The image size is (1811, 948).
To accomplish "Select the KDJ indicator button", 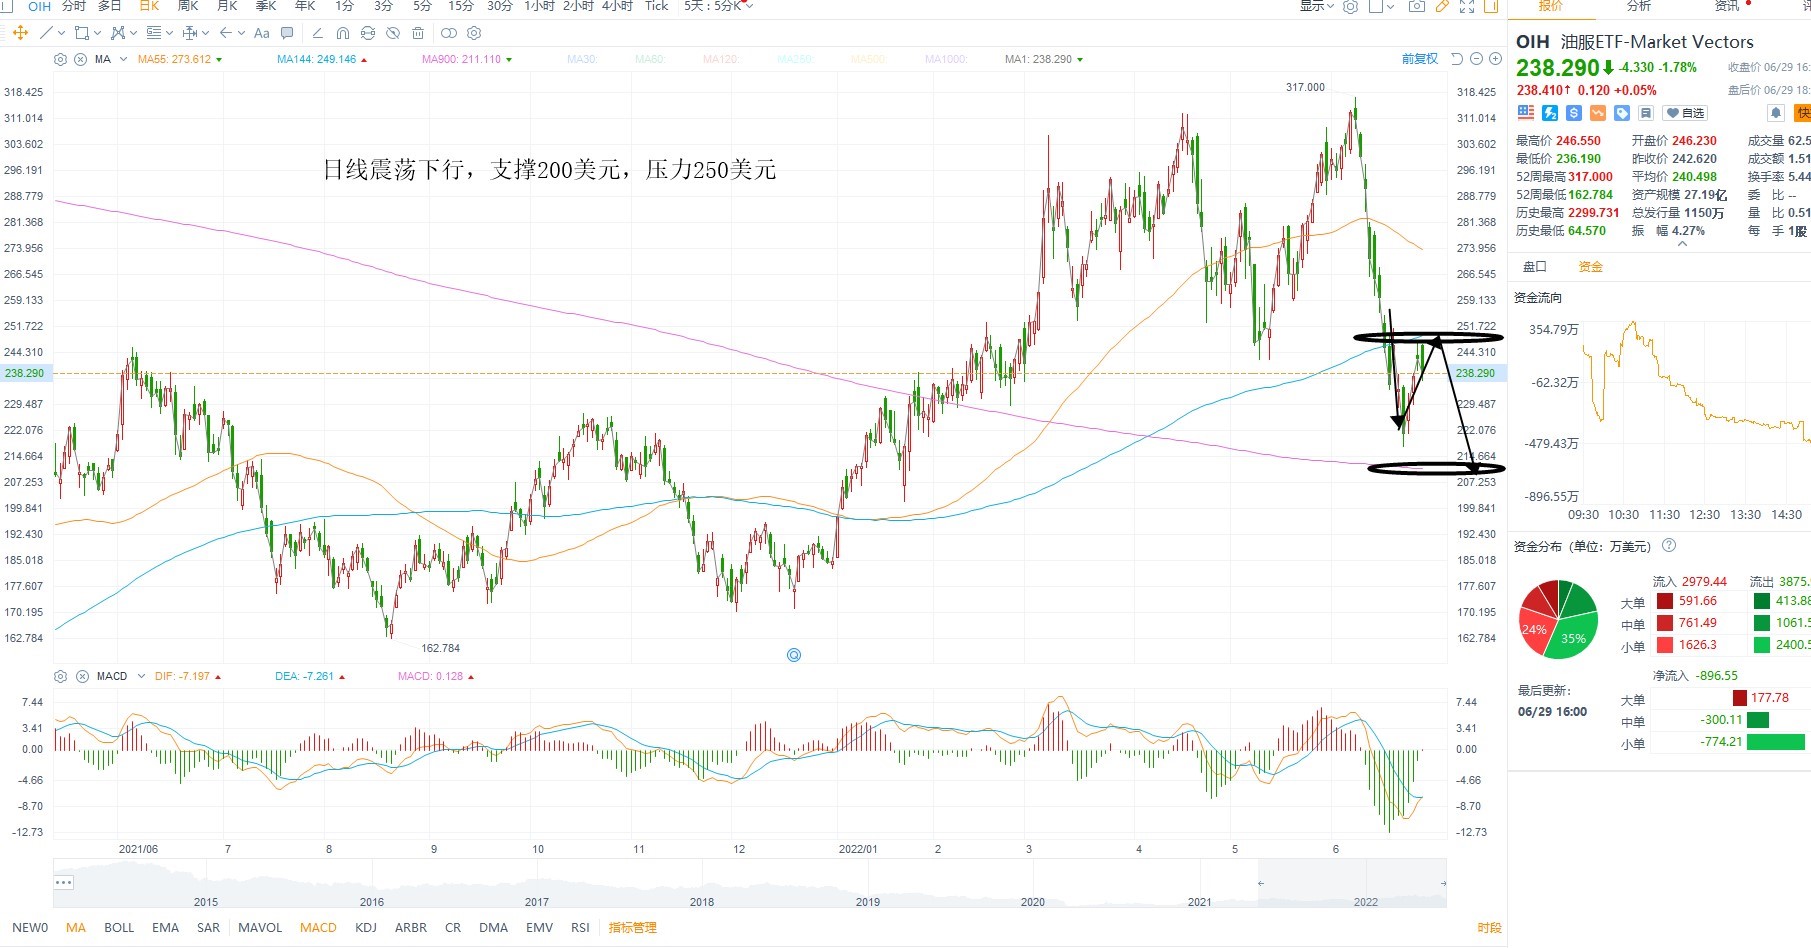I will click(x=366, y=927).
